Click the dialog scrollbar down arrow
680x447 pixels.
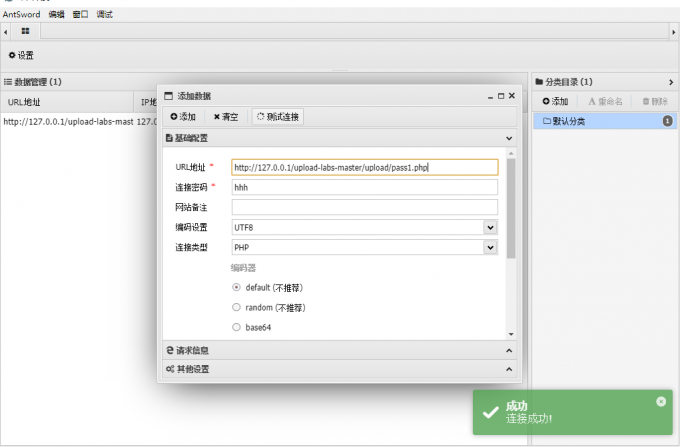tap(511, 334)
